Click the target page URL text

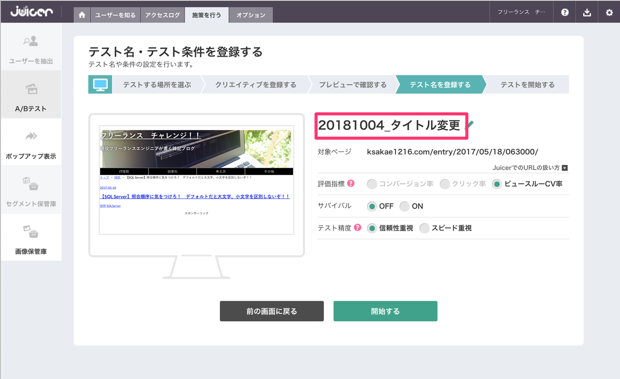(452, 152)
